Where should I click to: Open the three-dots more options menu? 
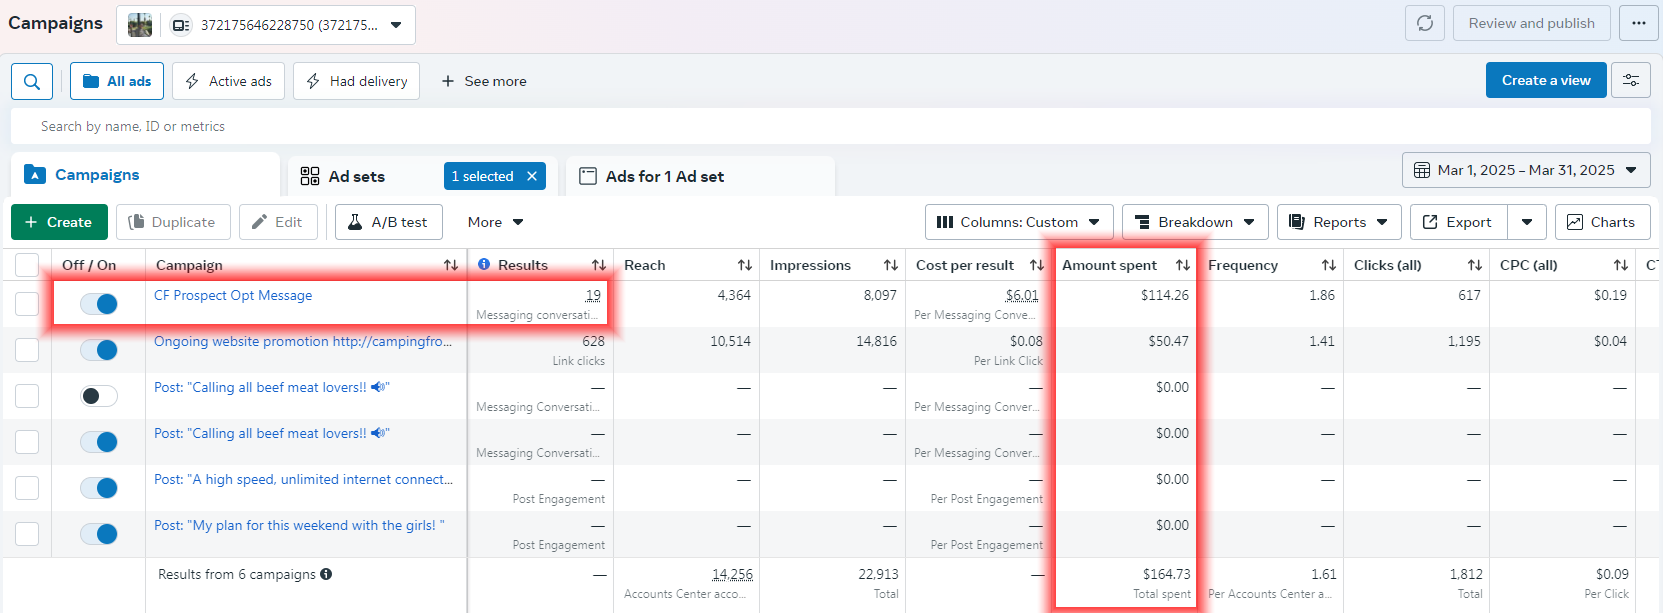[1638, 23]
